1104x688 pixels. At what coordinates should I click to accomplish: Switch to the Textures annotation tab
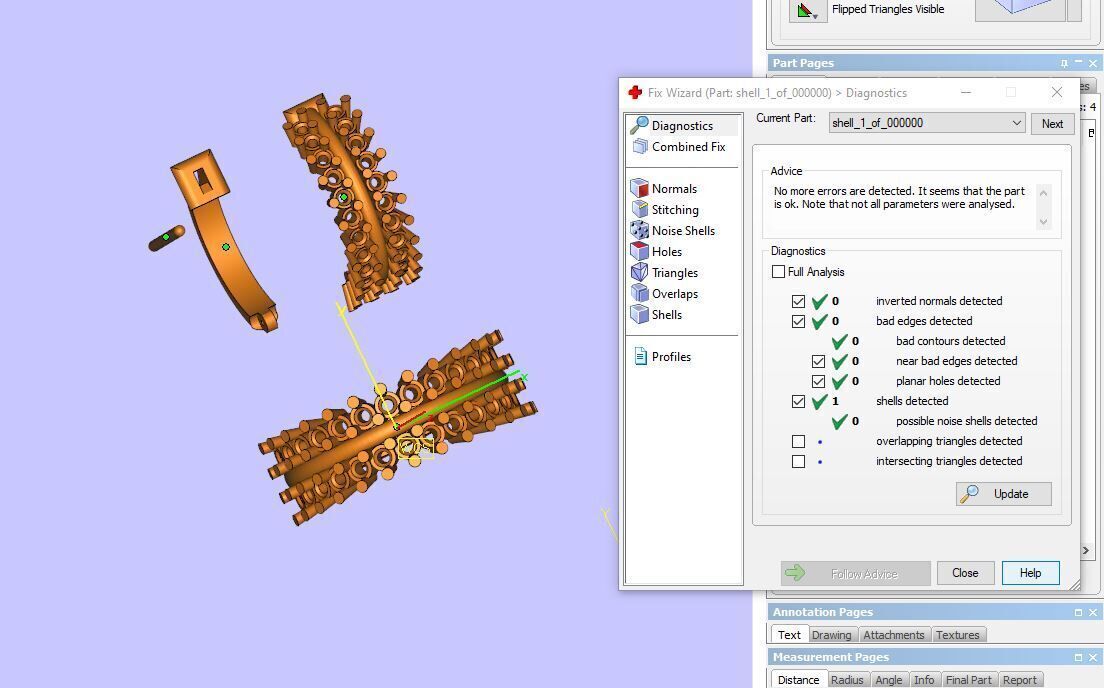958,634
